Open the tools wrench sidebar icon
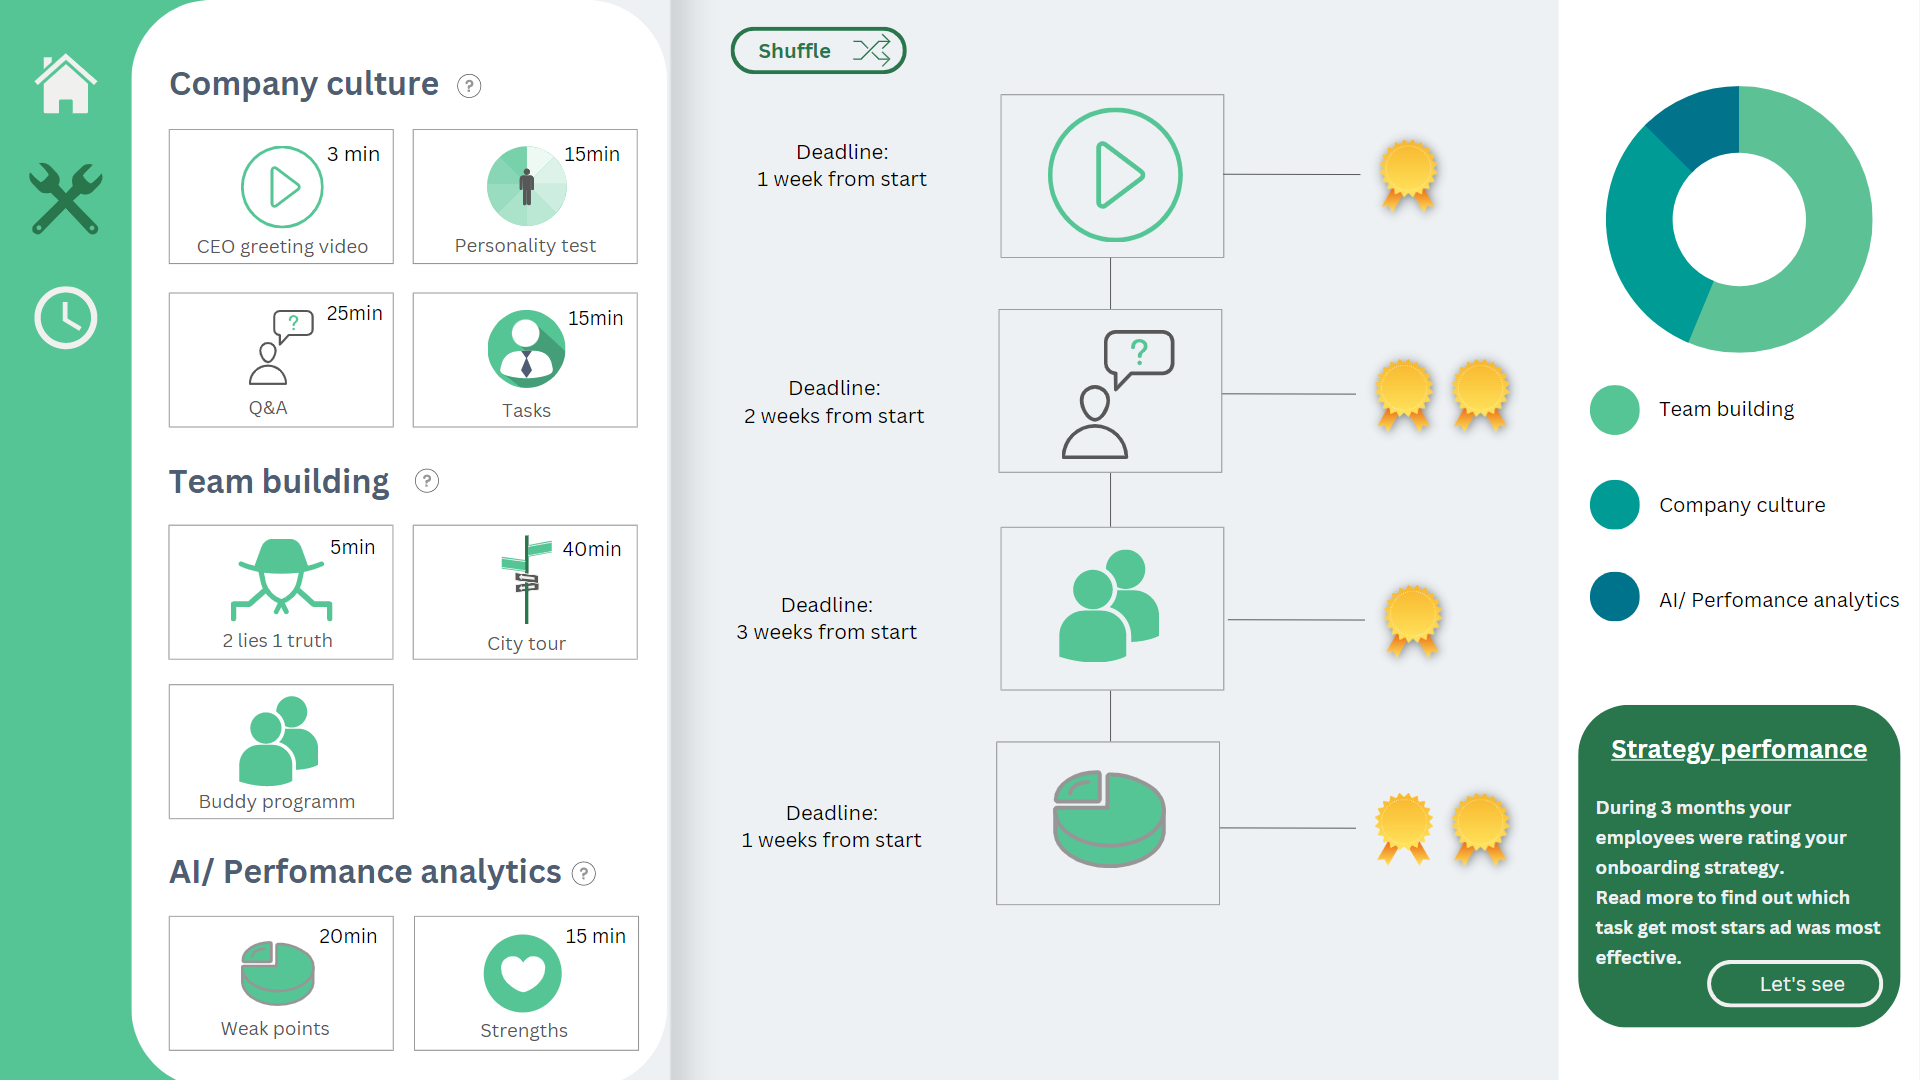Screen dimensions: 1920x1080 click(x=66, y=199)
